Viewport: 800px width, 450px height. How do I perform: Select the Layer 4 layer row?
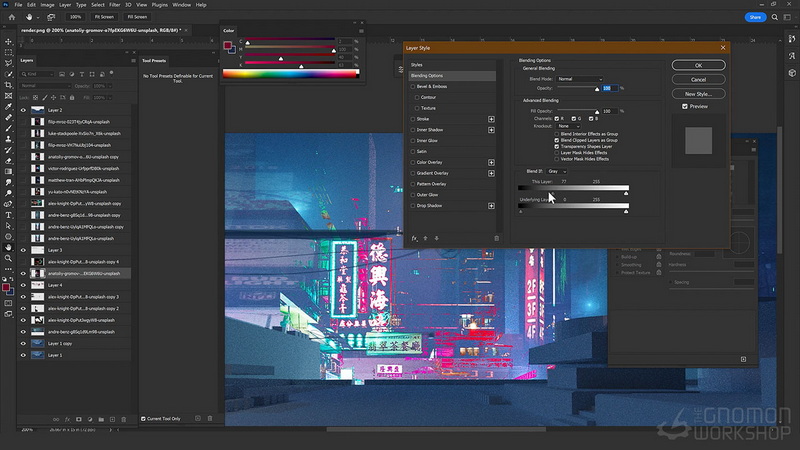tap(74, 285)
